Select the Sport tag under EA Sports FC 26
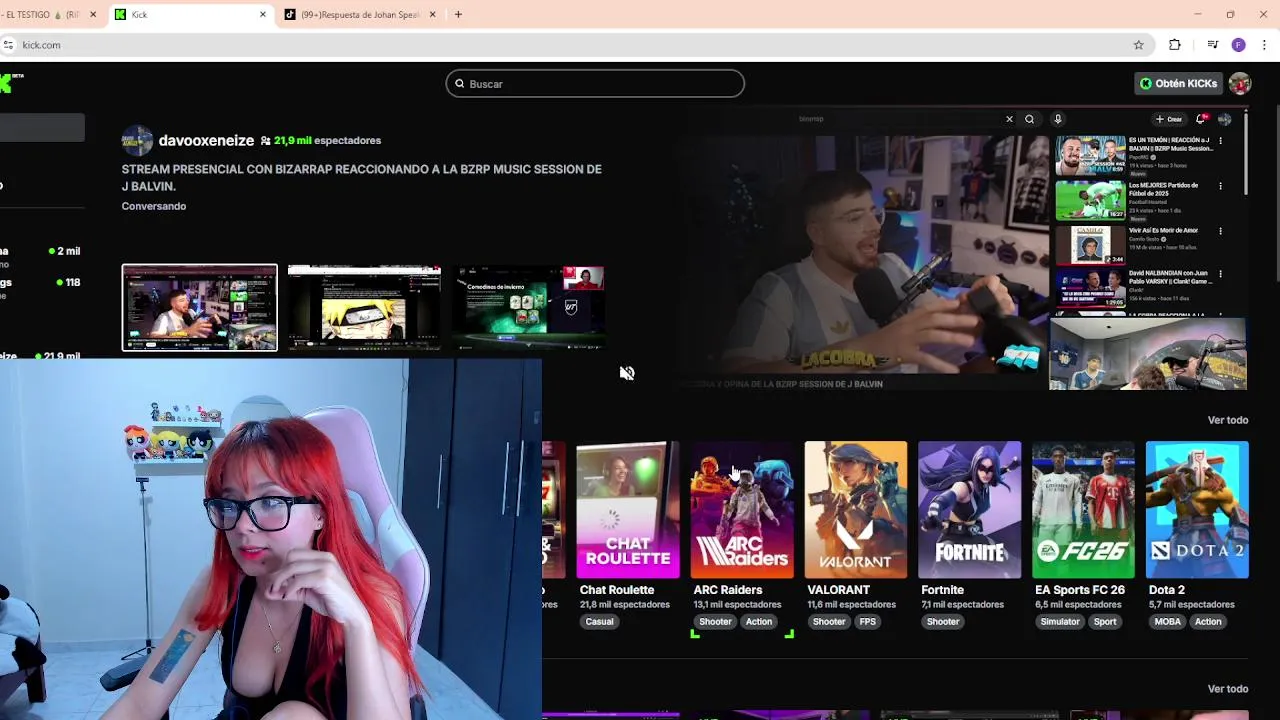This screenshot has height=720, width=1280. pos(1105,622)
